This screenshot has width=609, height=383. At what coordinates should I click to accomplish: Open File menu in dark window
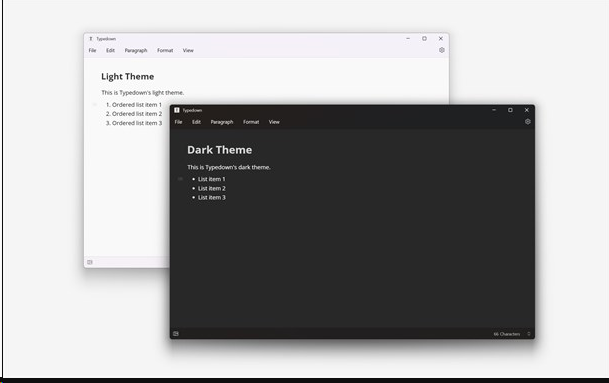pos(178,122)
